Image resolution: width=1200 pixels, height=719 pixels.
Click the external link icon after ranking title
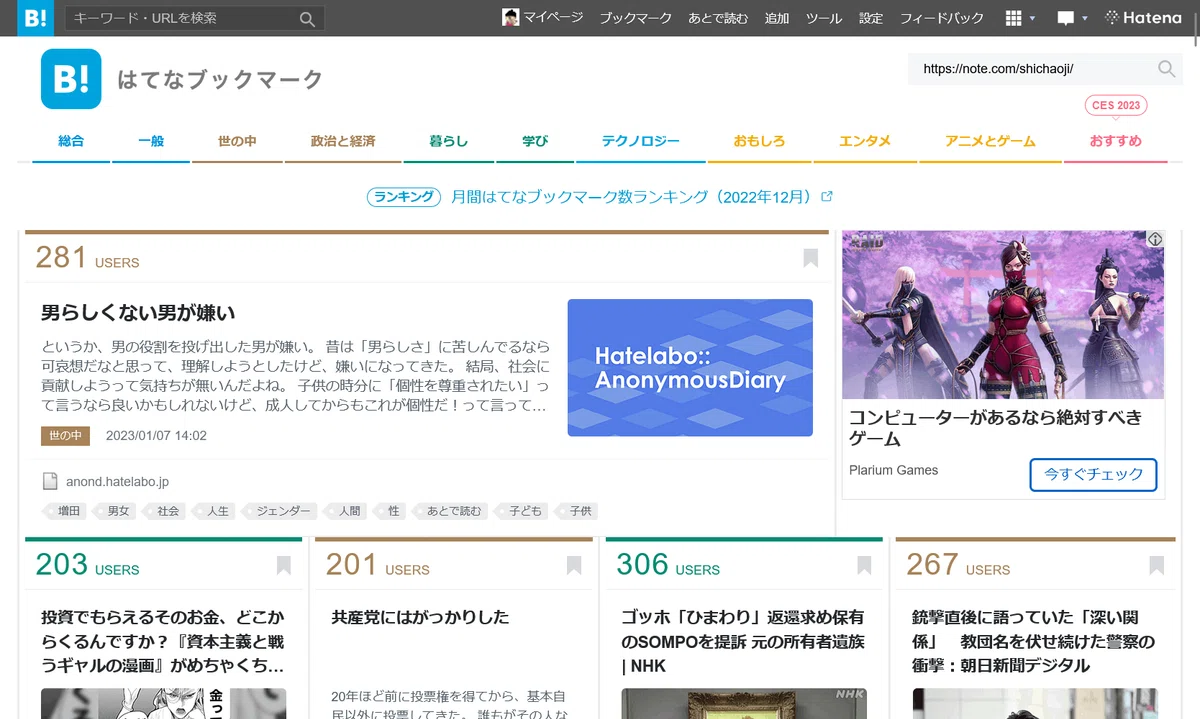[x=826, y=197]
